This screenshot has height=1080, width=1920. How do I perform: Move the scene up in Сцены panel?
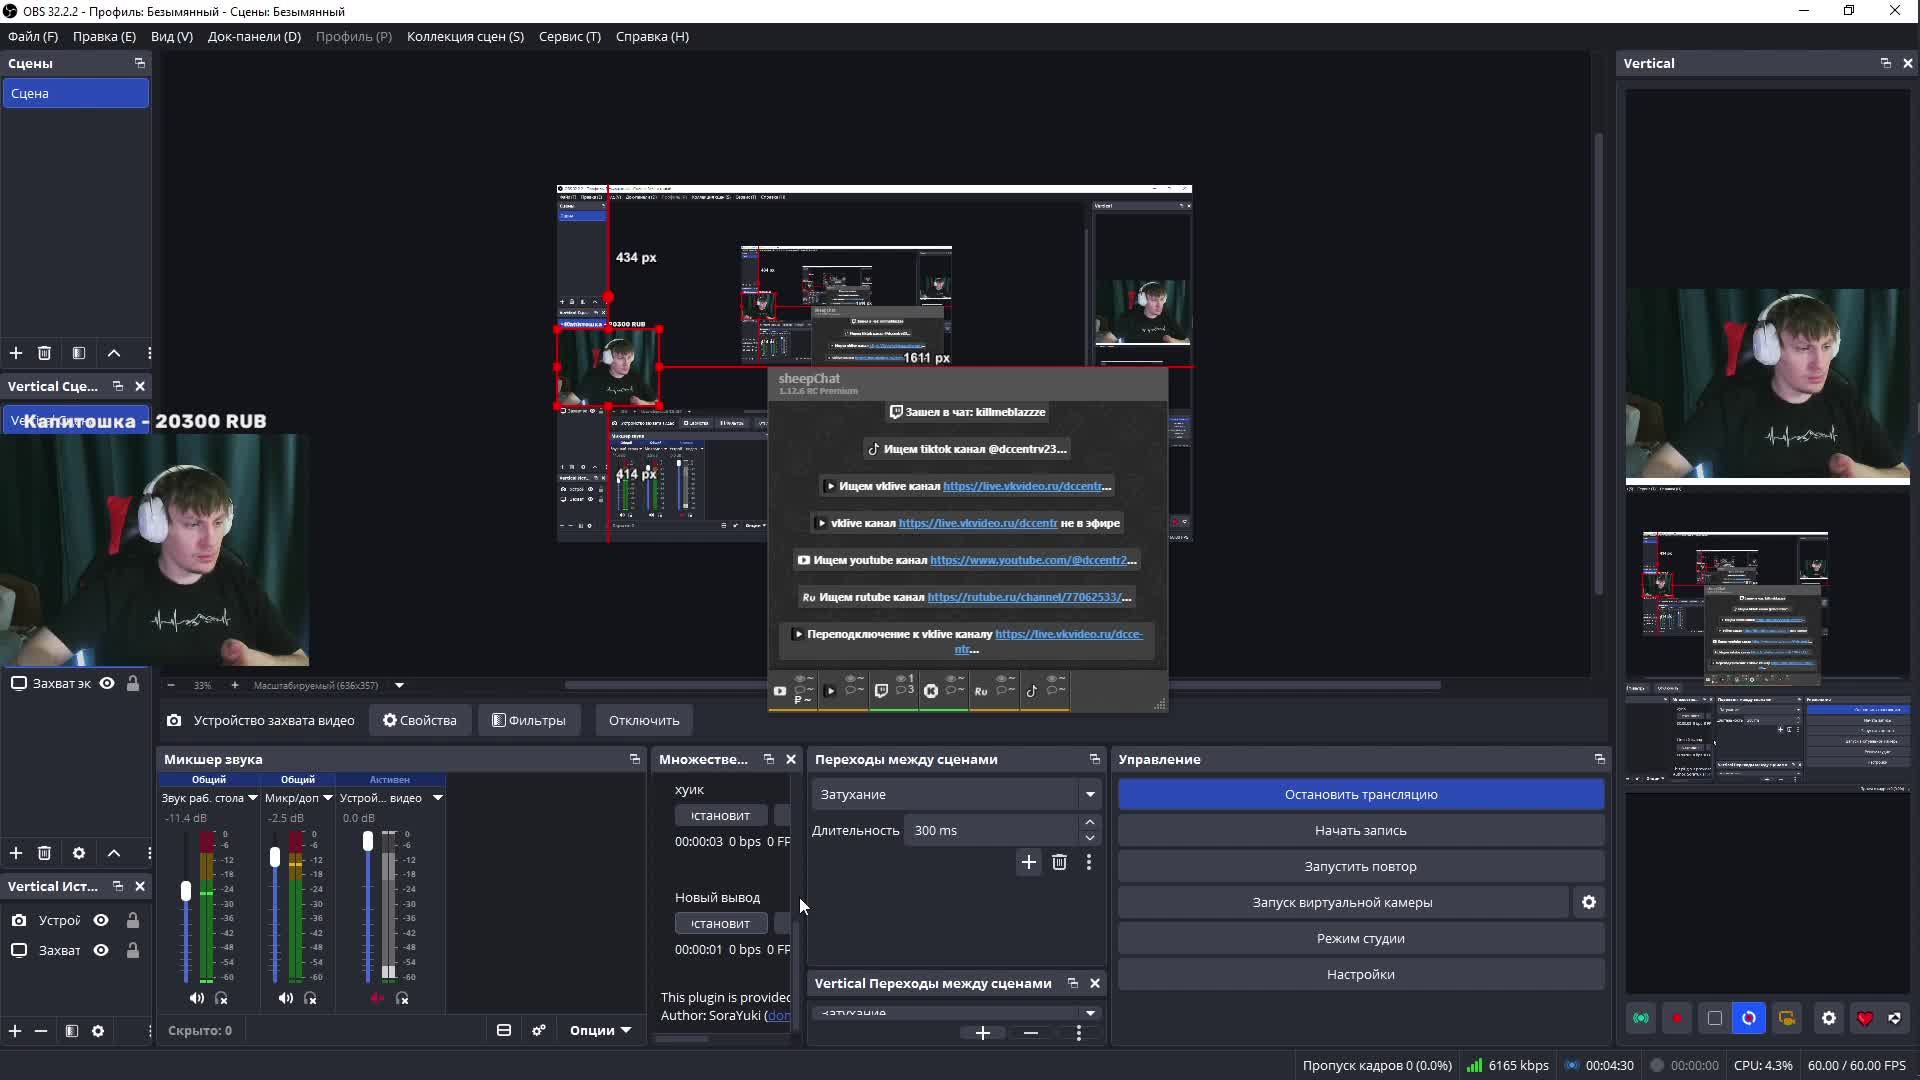click(114, 353)
